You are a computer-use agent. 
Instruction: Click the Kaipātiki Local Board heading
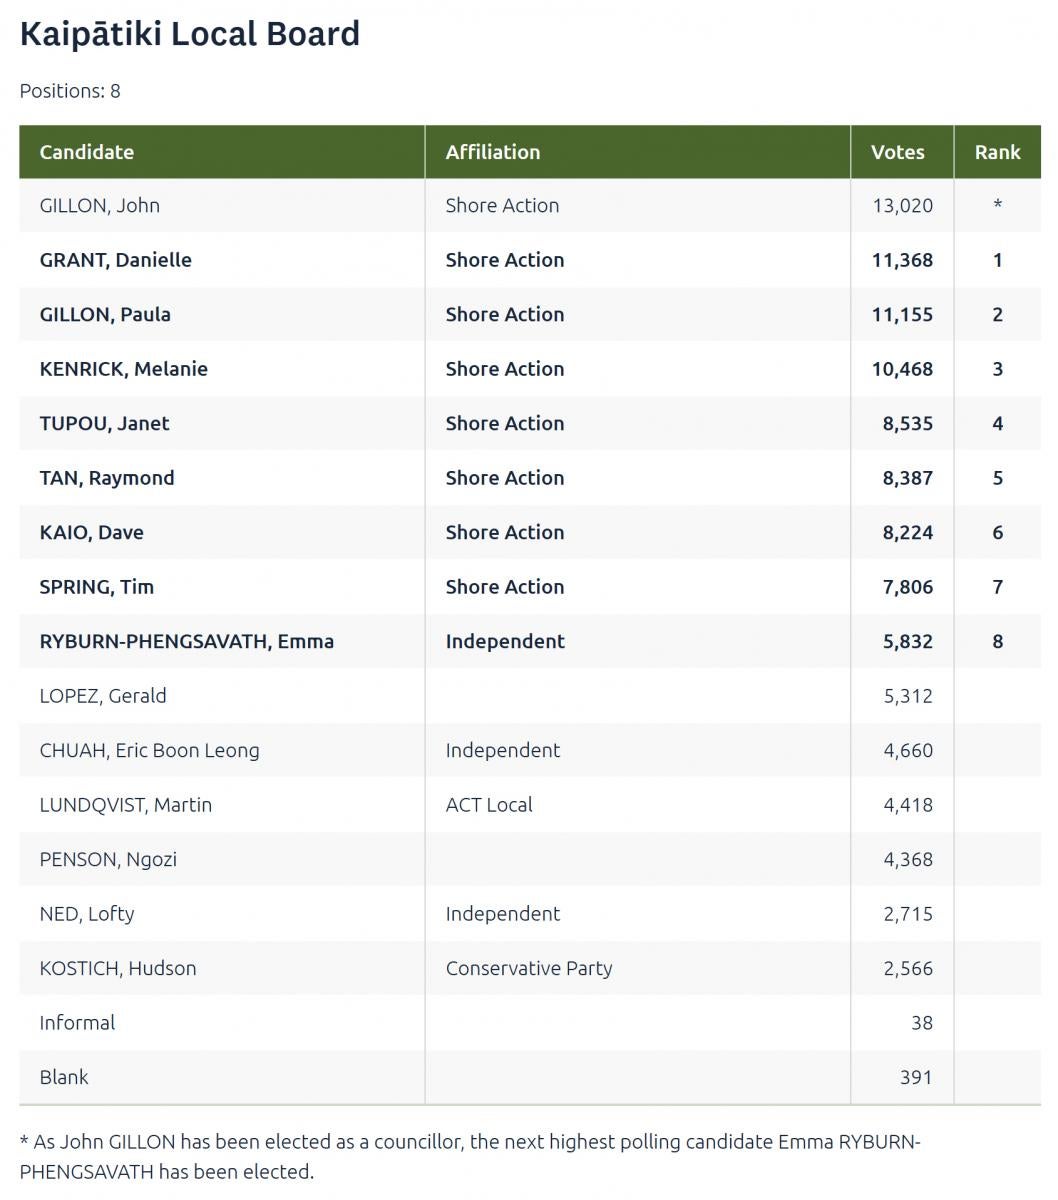[190, 34]
